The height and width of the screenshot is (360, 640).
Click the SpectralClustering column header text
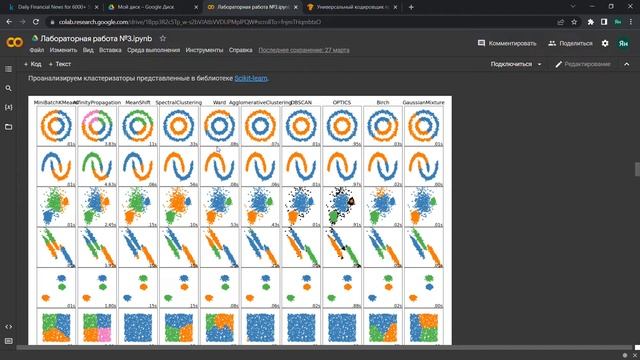click(179, 102)
